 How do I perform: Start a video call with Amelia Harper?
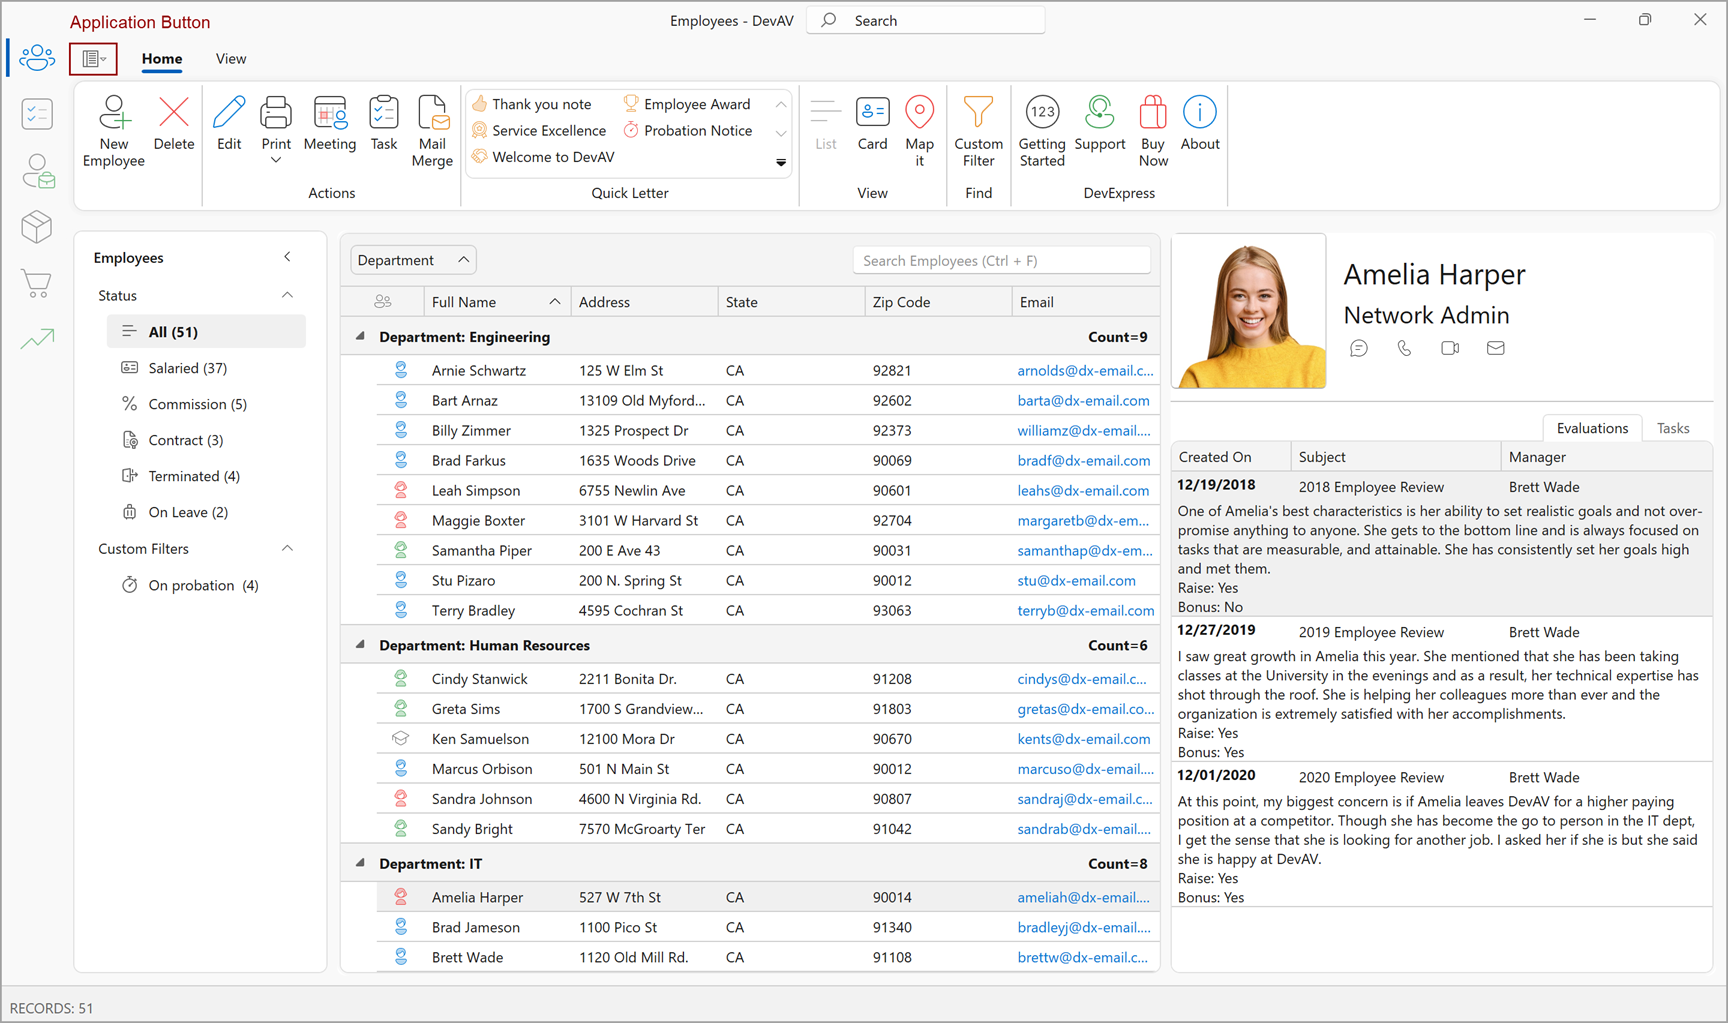pos(1450,348)
